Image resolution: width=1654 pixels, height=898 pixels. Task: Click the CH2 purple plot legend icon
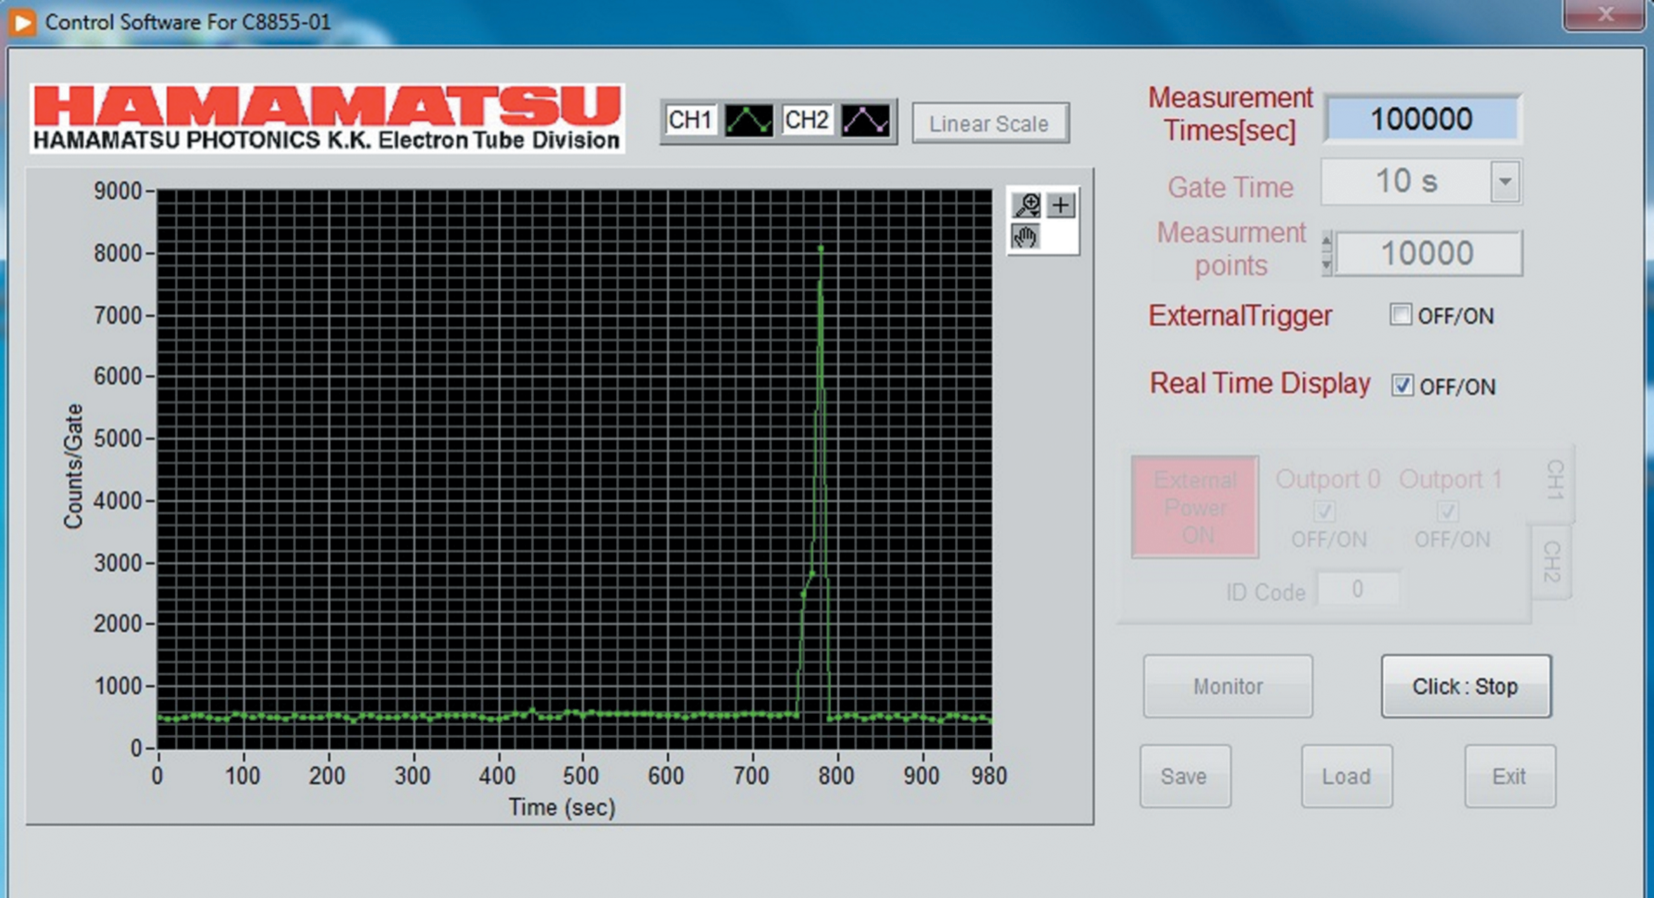tap(865, 121)
